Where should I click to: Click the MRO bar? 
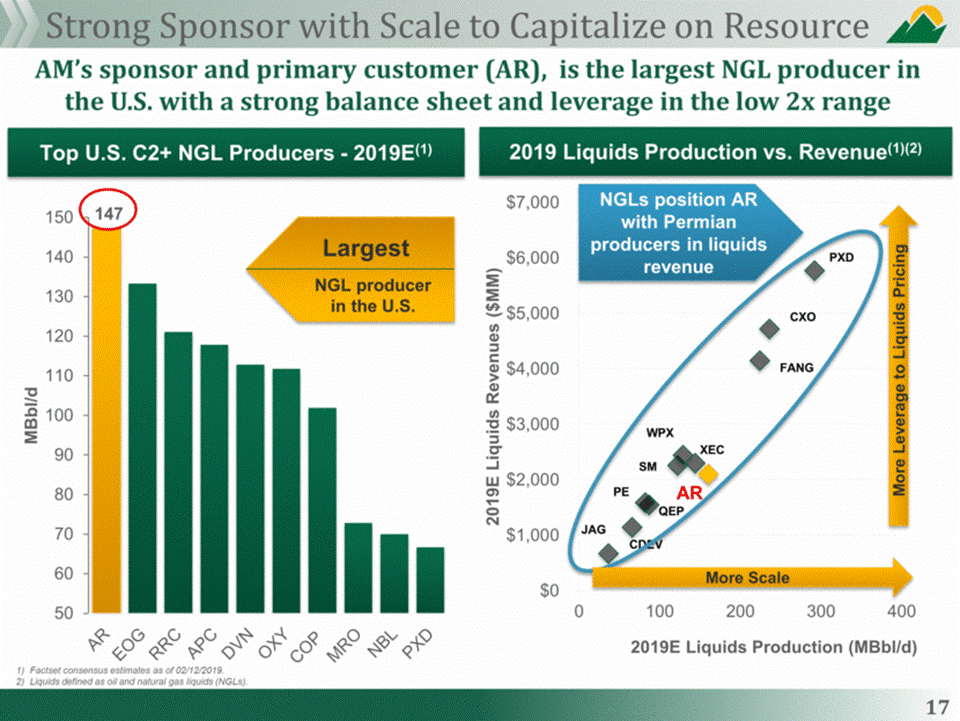(358, 568)
